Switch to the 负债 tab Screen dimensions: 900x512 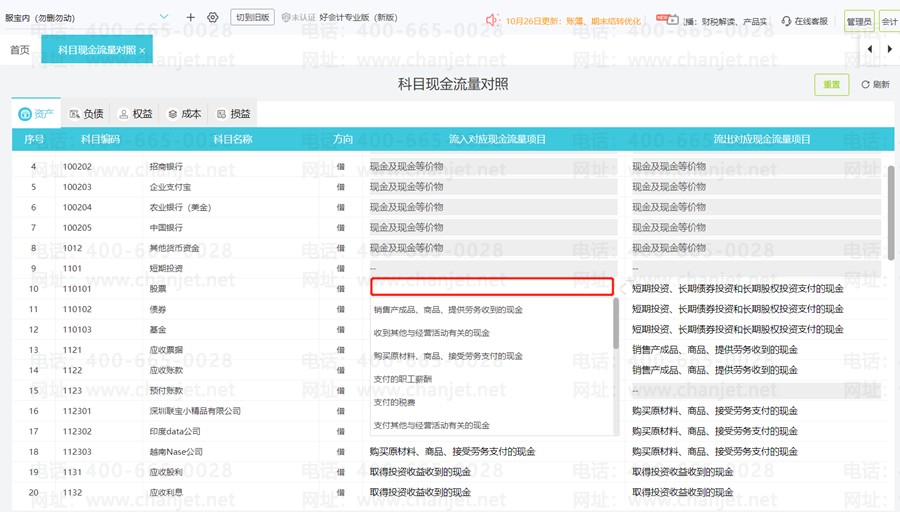[86, 114]
